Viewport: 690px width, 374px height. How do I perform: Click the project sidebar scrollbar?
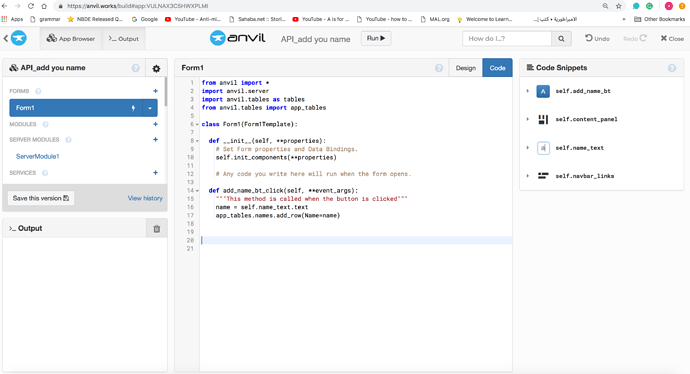pos(165,92)
